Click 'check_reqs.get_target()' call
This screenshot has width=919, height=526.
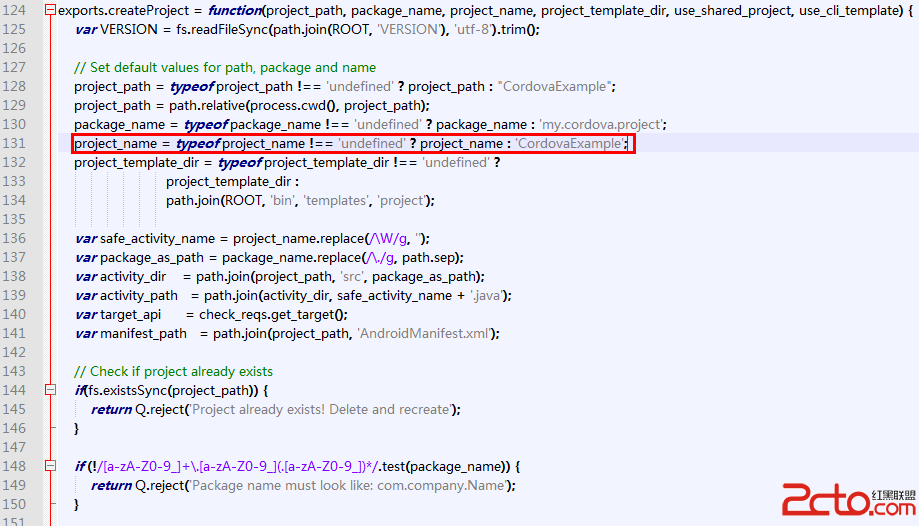point(273,314)
